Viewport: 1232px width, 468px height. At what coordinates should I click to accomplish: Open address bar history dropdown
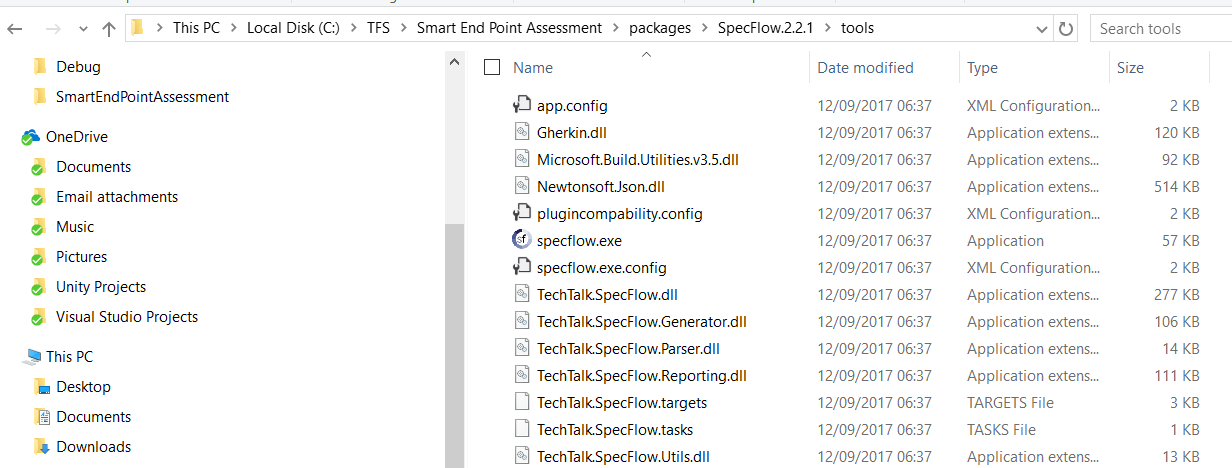coord(1042,28)
